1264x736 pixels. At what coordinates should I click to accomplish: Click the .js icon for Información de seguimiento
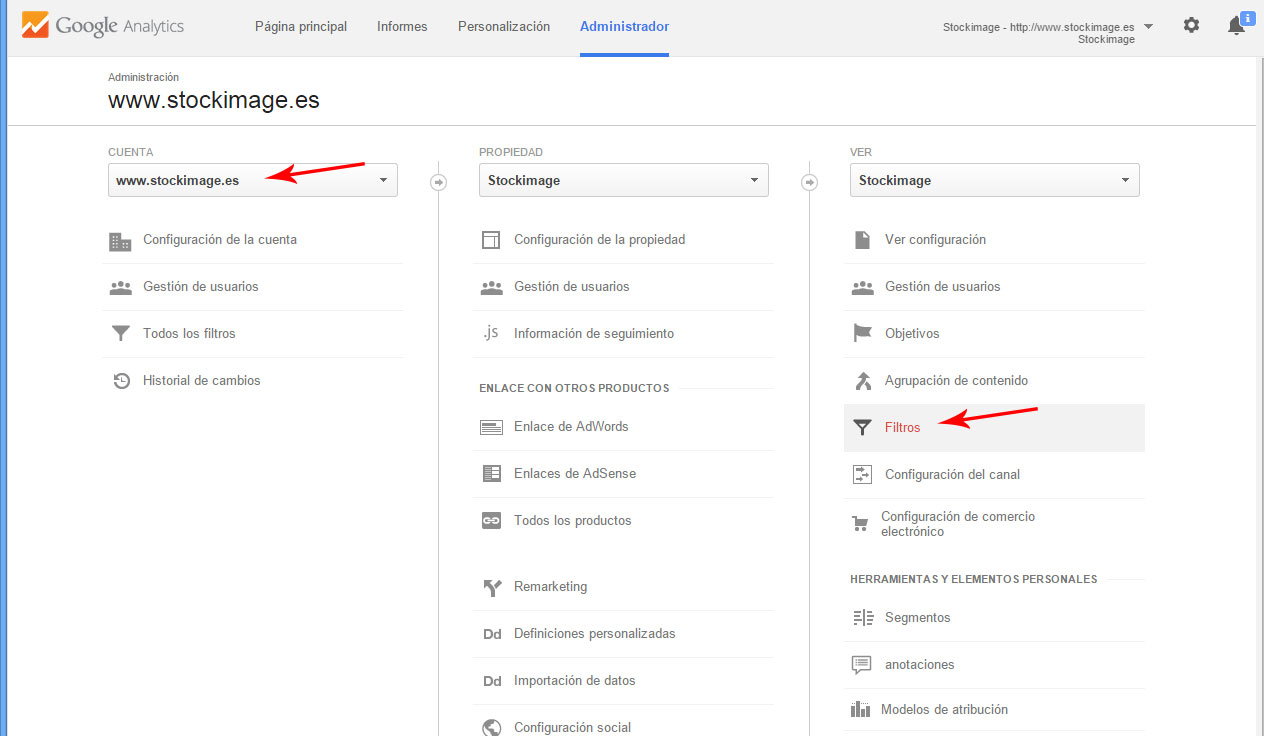point(490,333)
